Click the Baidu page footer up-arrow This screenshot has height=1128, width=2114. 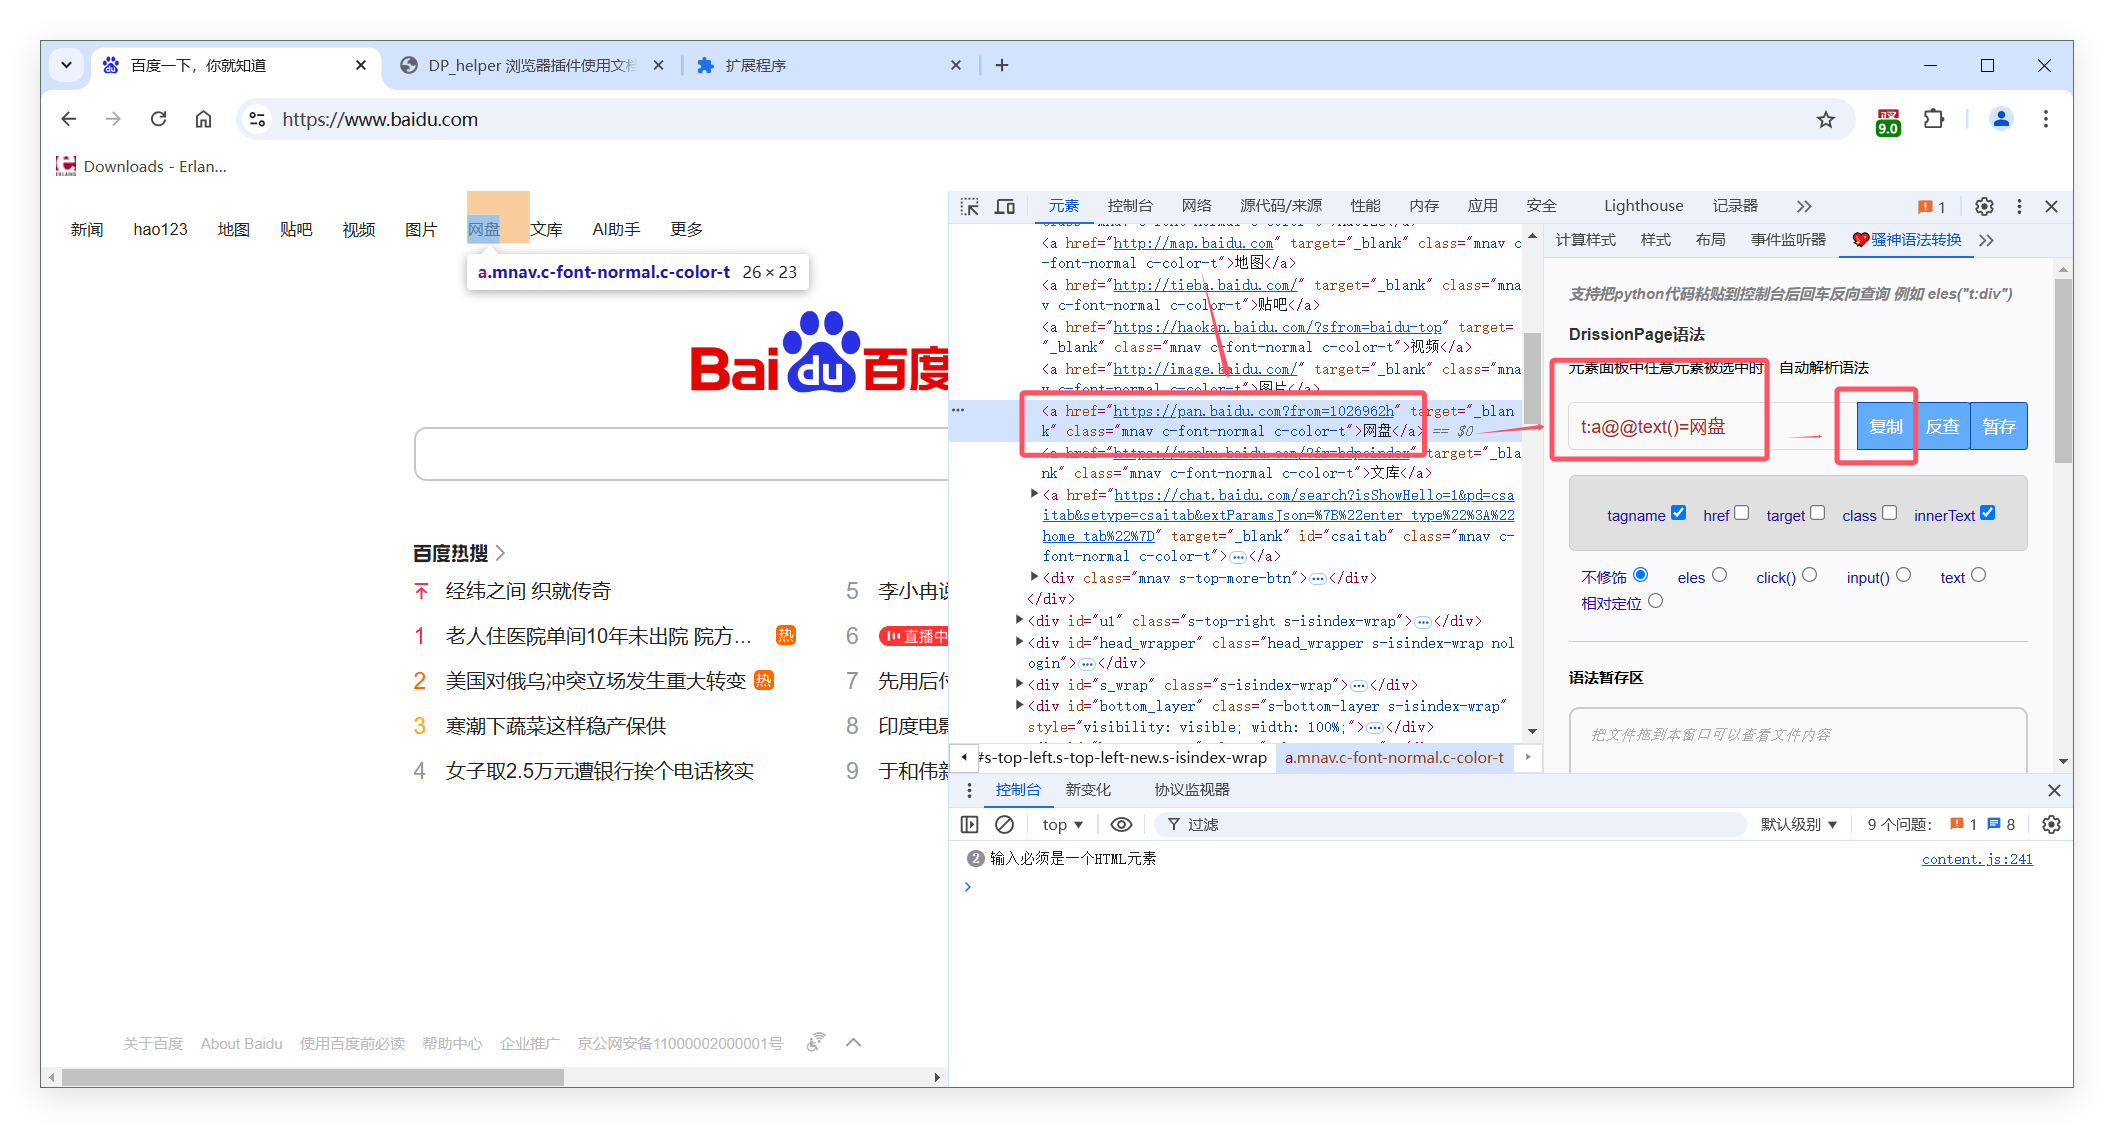tap(853, 1042)
